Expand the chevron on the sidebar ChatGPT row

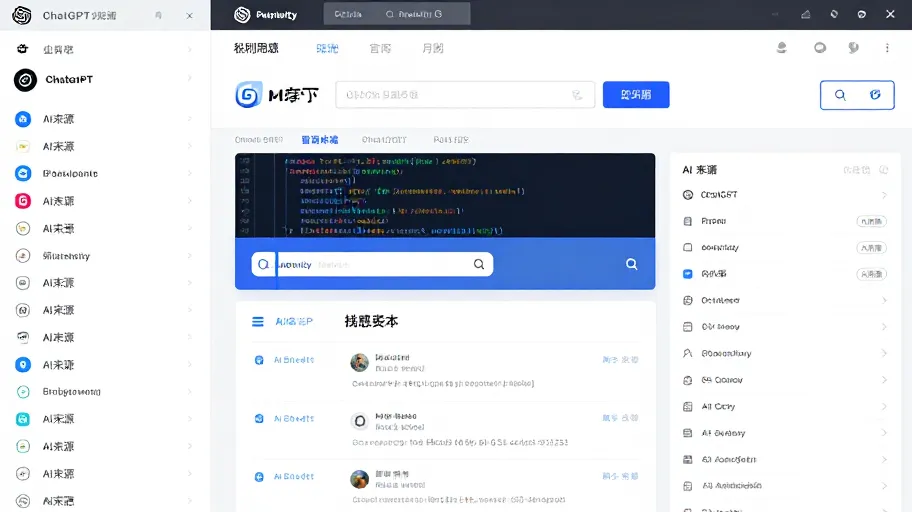(190, 77)
